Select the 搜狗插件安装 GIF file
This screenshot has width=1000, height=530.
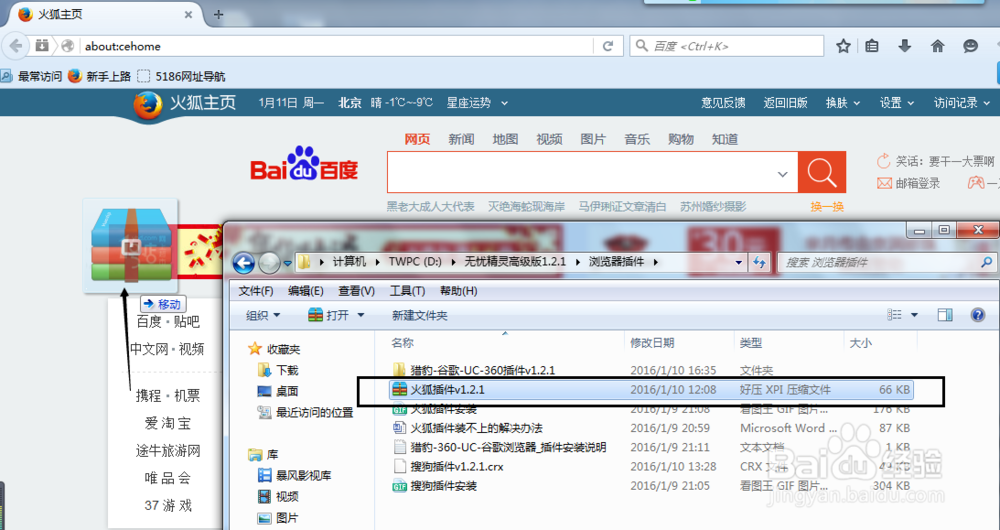pos(434,486)
